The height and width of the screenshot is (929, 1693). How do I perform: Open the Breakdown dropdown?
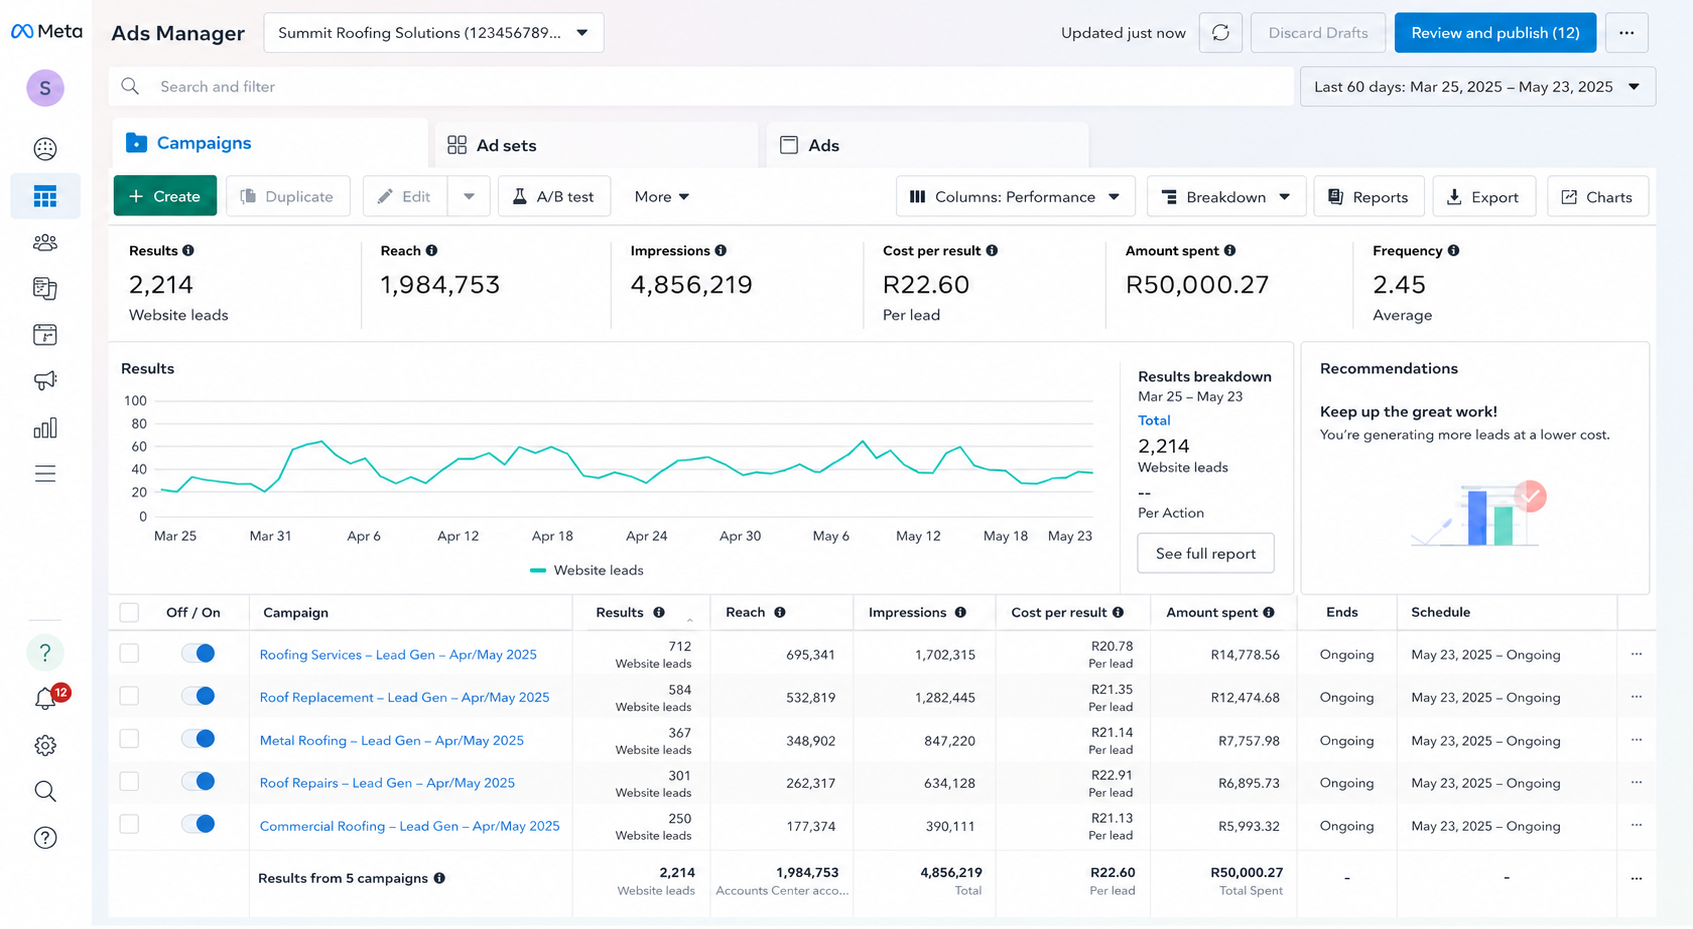point(1226,197)
